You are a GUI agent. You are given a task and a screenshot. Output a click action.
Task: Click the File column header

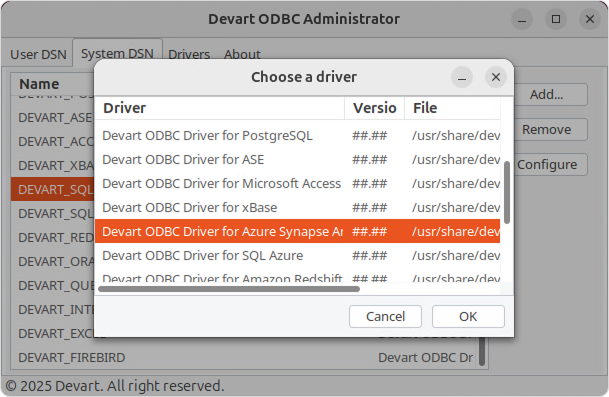point(452,108)
